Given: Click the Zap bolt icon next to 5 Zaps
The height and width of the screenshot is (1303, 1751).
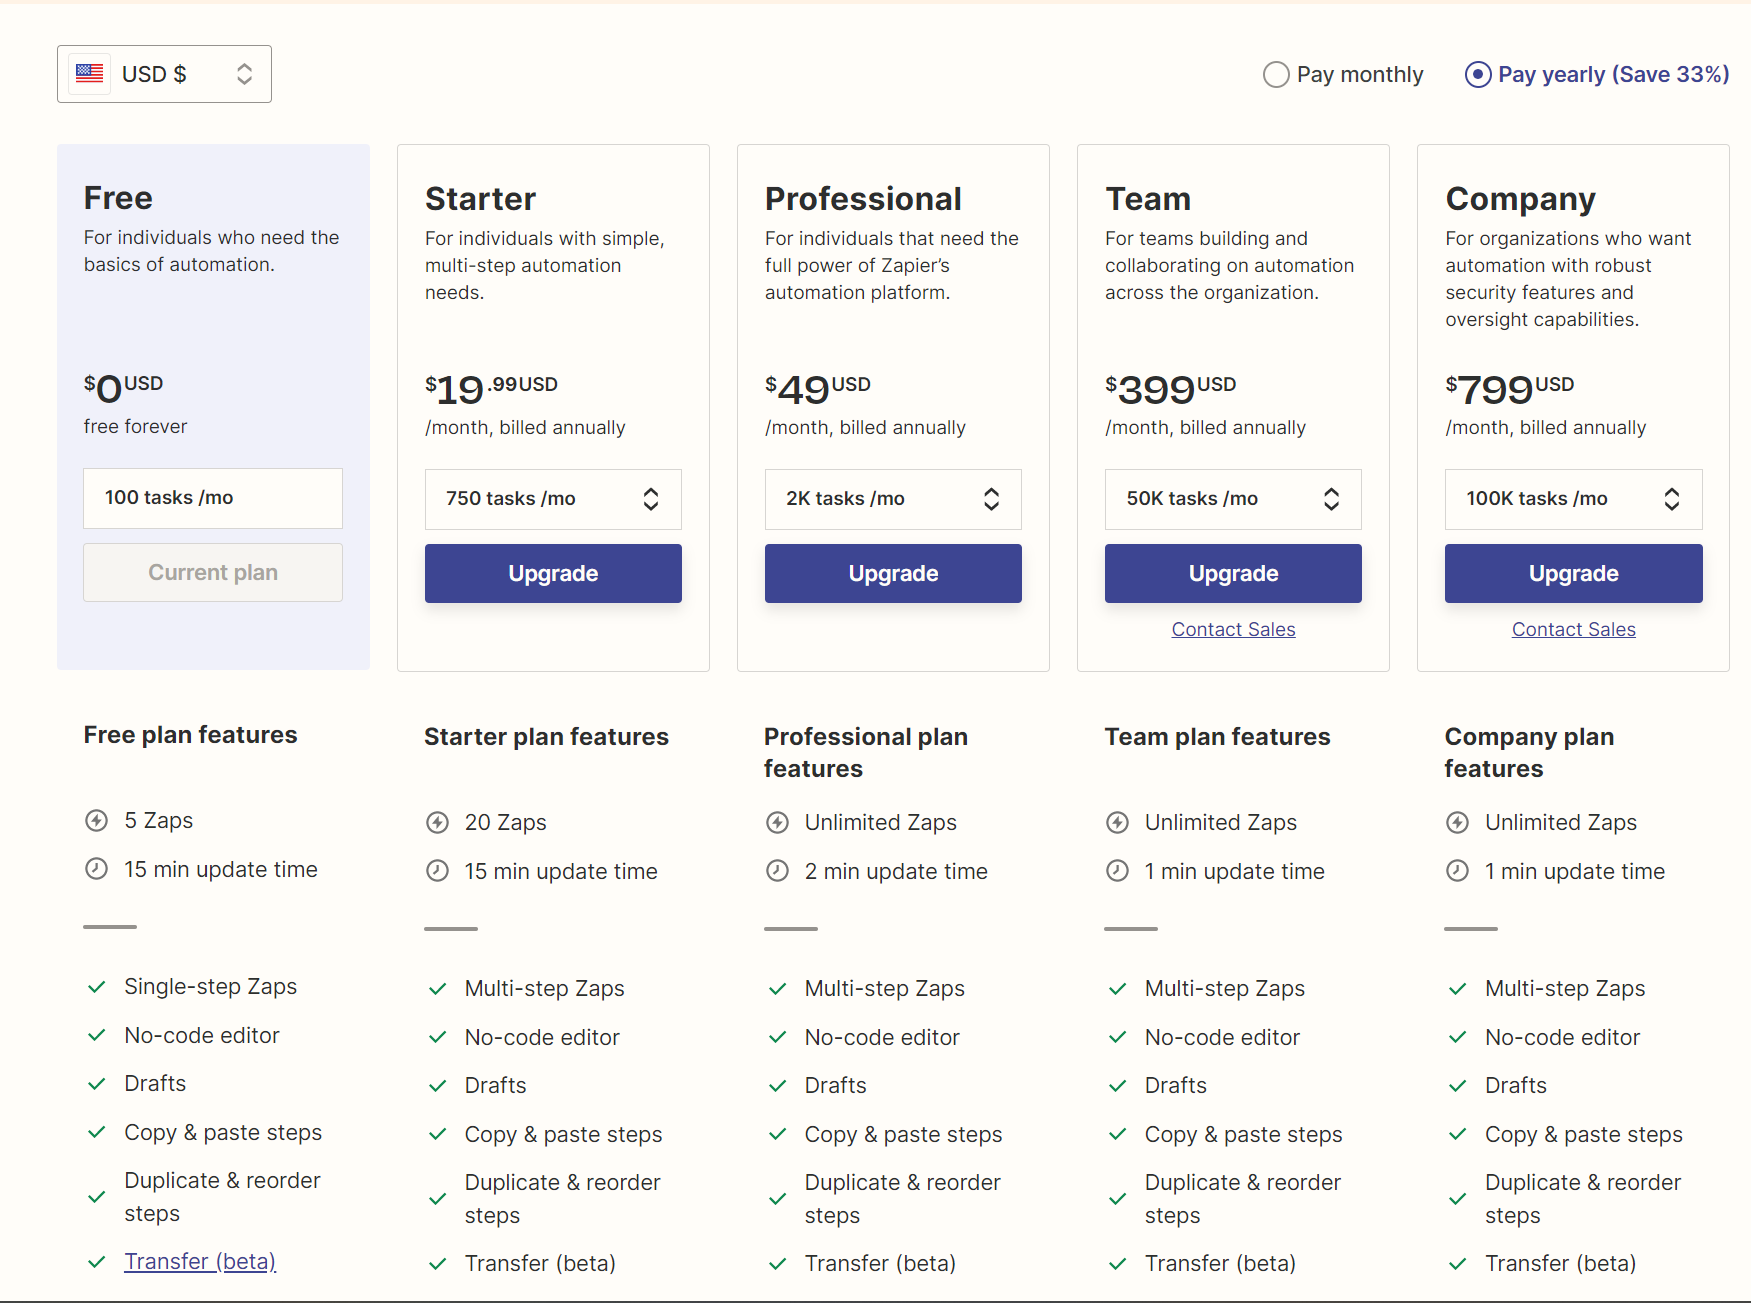Looking at the screenshot, I should [x=96, y=821].
